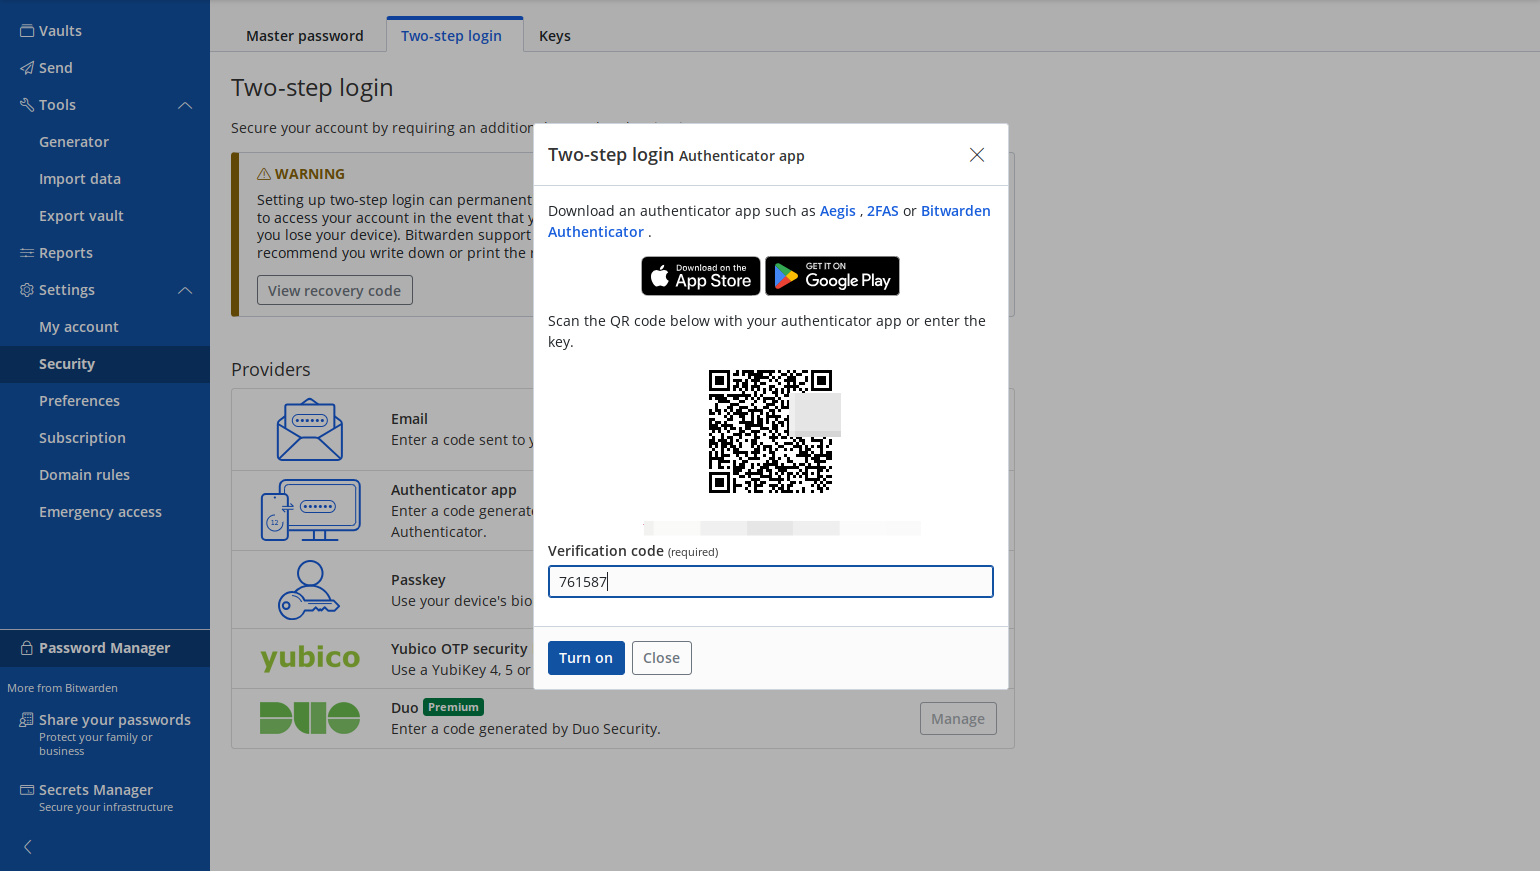
Task: Select Security in sidebar
Action: click(x=105, y=364)
